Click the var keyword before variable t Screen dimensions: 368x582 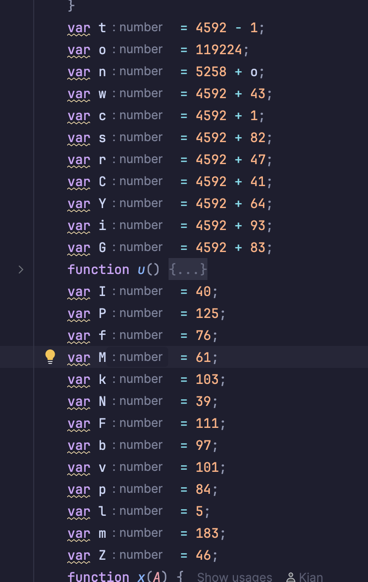(79, 28)
